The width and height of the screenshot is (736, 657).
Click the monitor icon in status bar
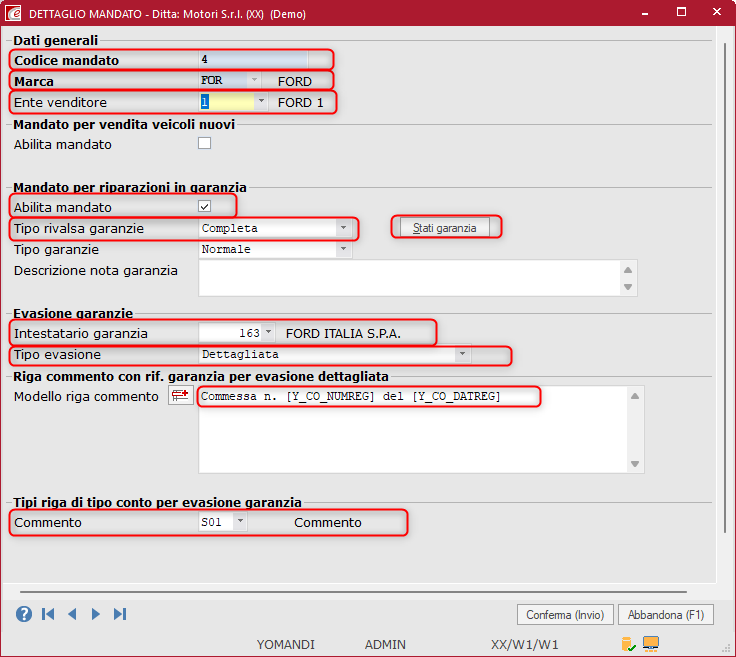(651, 644)
